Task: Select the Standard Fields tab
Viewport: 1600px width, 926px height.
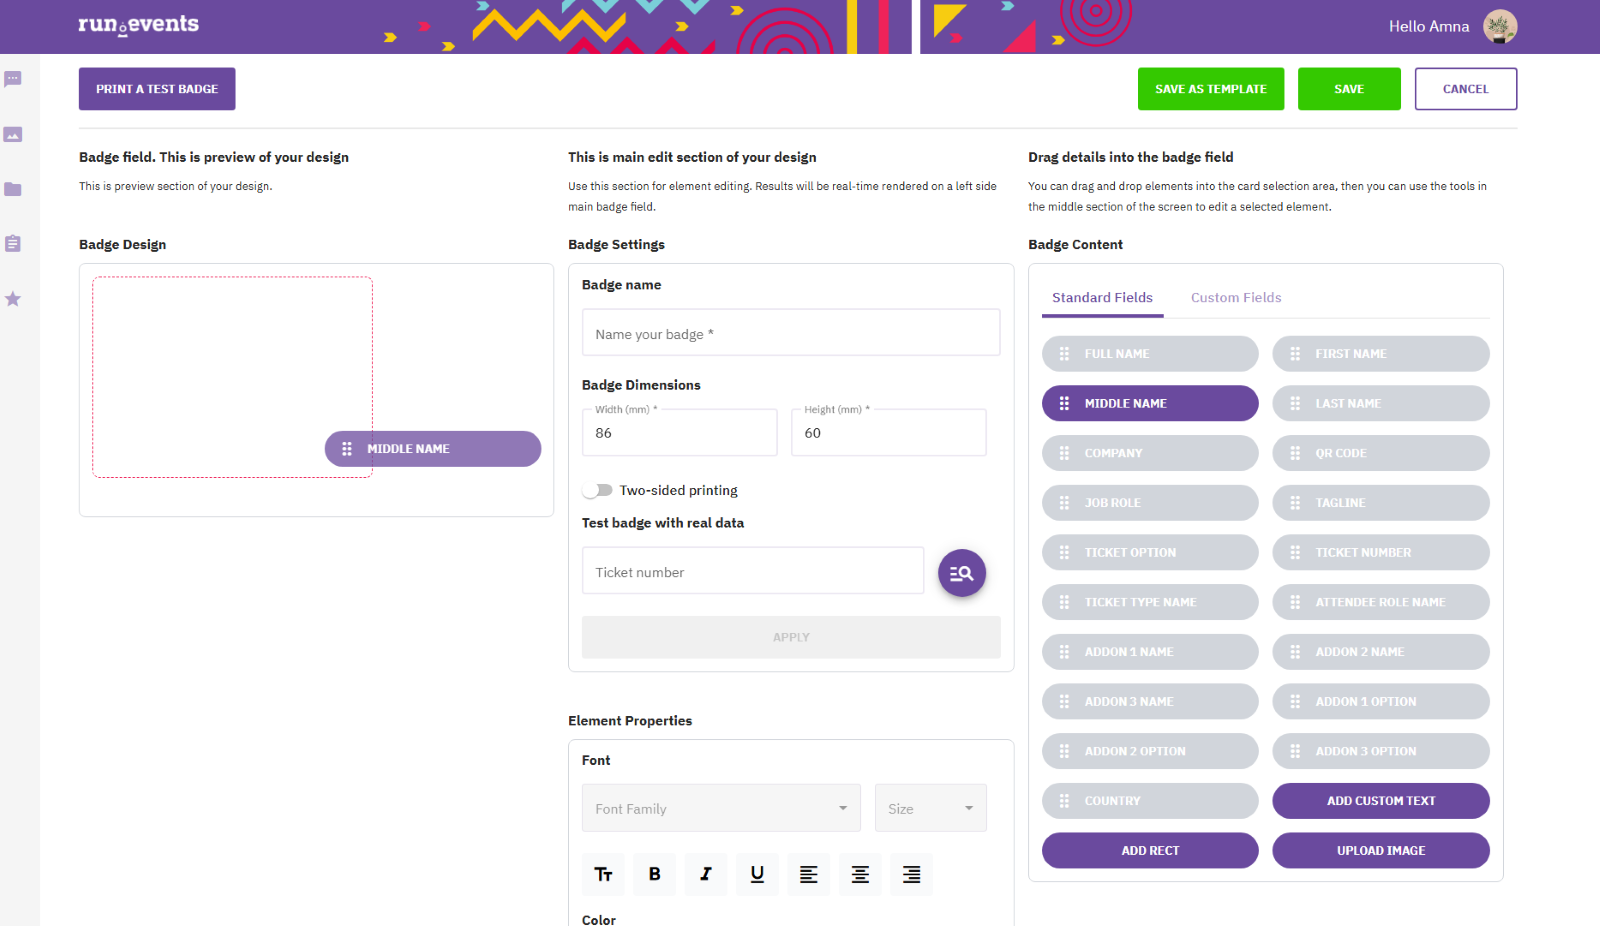Action: [1102, 298]
